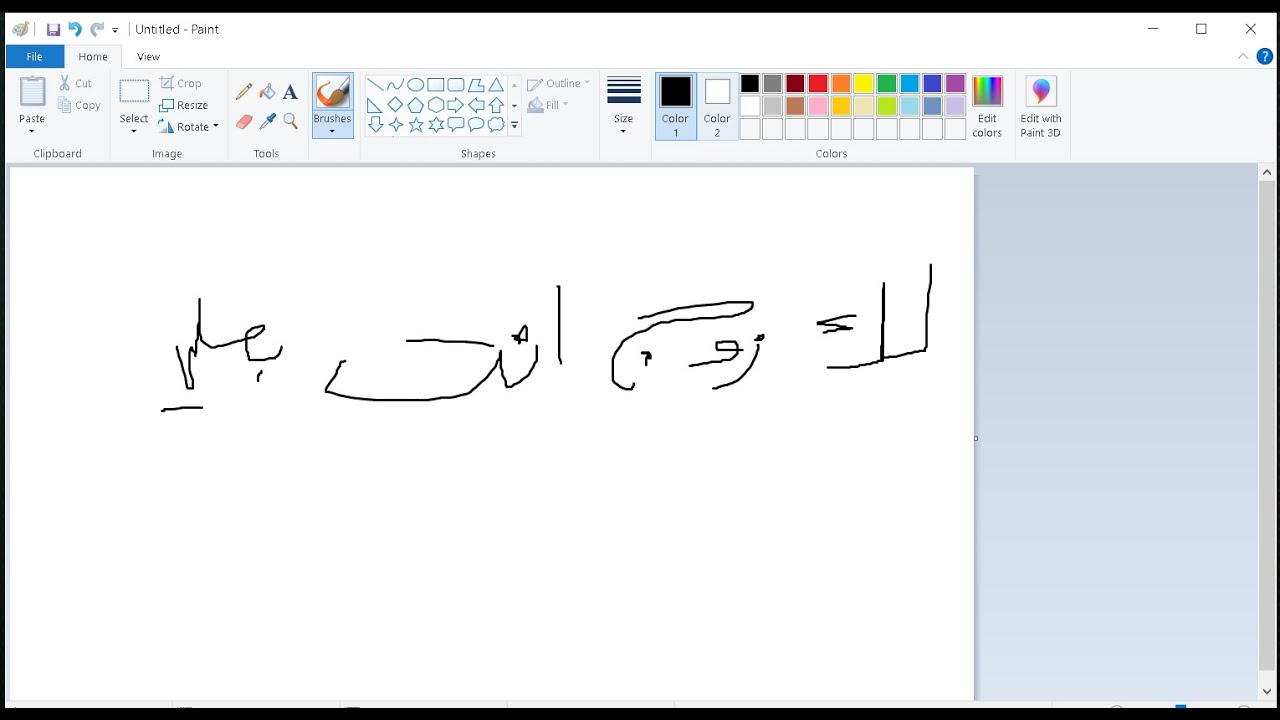Viewport: 1280px width, 720px height.
Task: Choose the Rounded rectangular callout shape
Action: pyautogui.click(x=456, y=125)
